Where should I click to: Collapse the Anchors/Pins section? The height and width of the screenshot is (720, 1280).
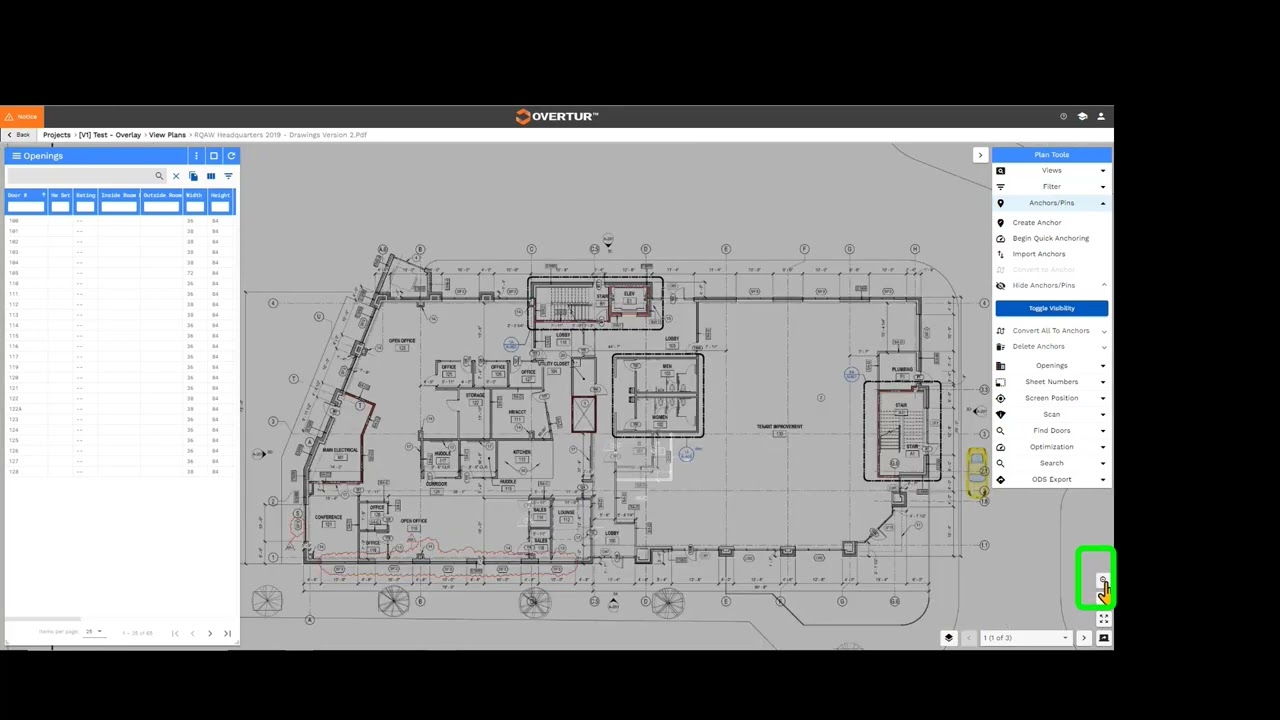pos(1051,203)
